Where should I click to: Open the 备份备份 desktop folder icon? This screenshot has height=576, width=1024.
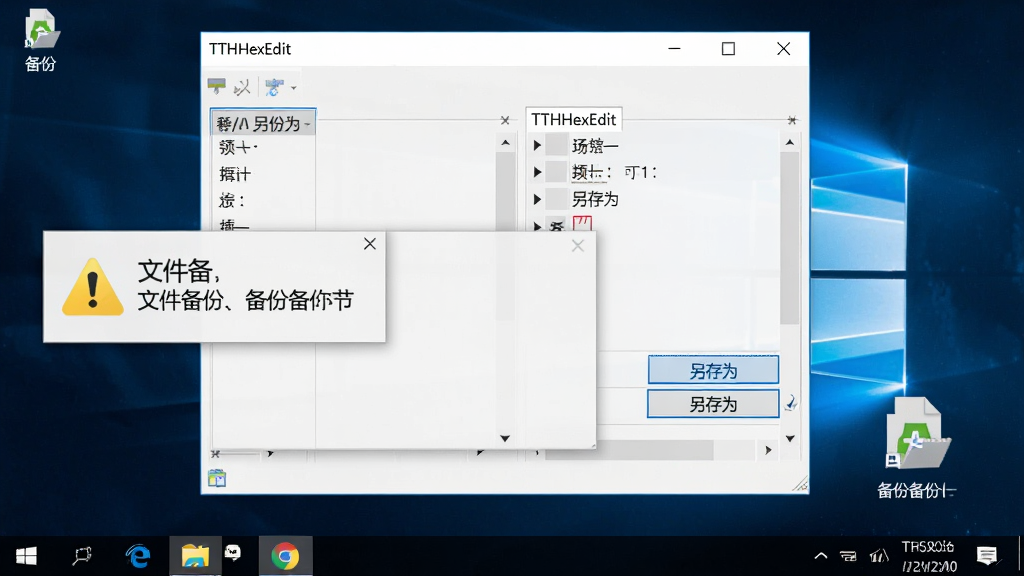click(x=918, y=433)
